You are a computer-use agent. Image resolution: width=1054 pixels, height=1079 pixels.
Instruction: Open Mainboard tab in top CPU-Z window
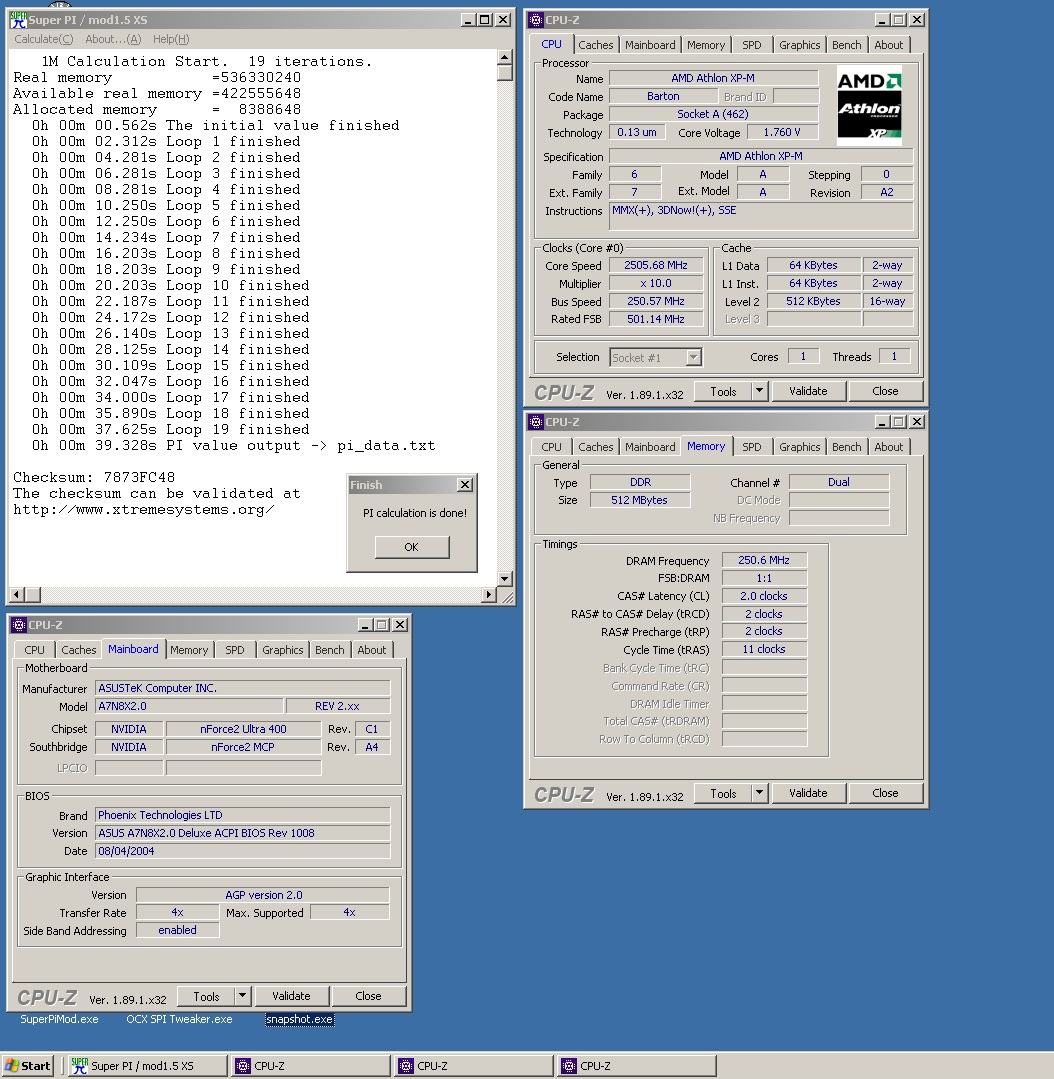pyautogui.click(x=650, y=45)
